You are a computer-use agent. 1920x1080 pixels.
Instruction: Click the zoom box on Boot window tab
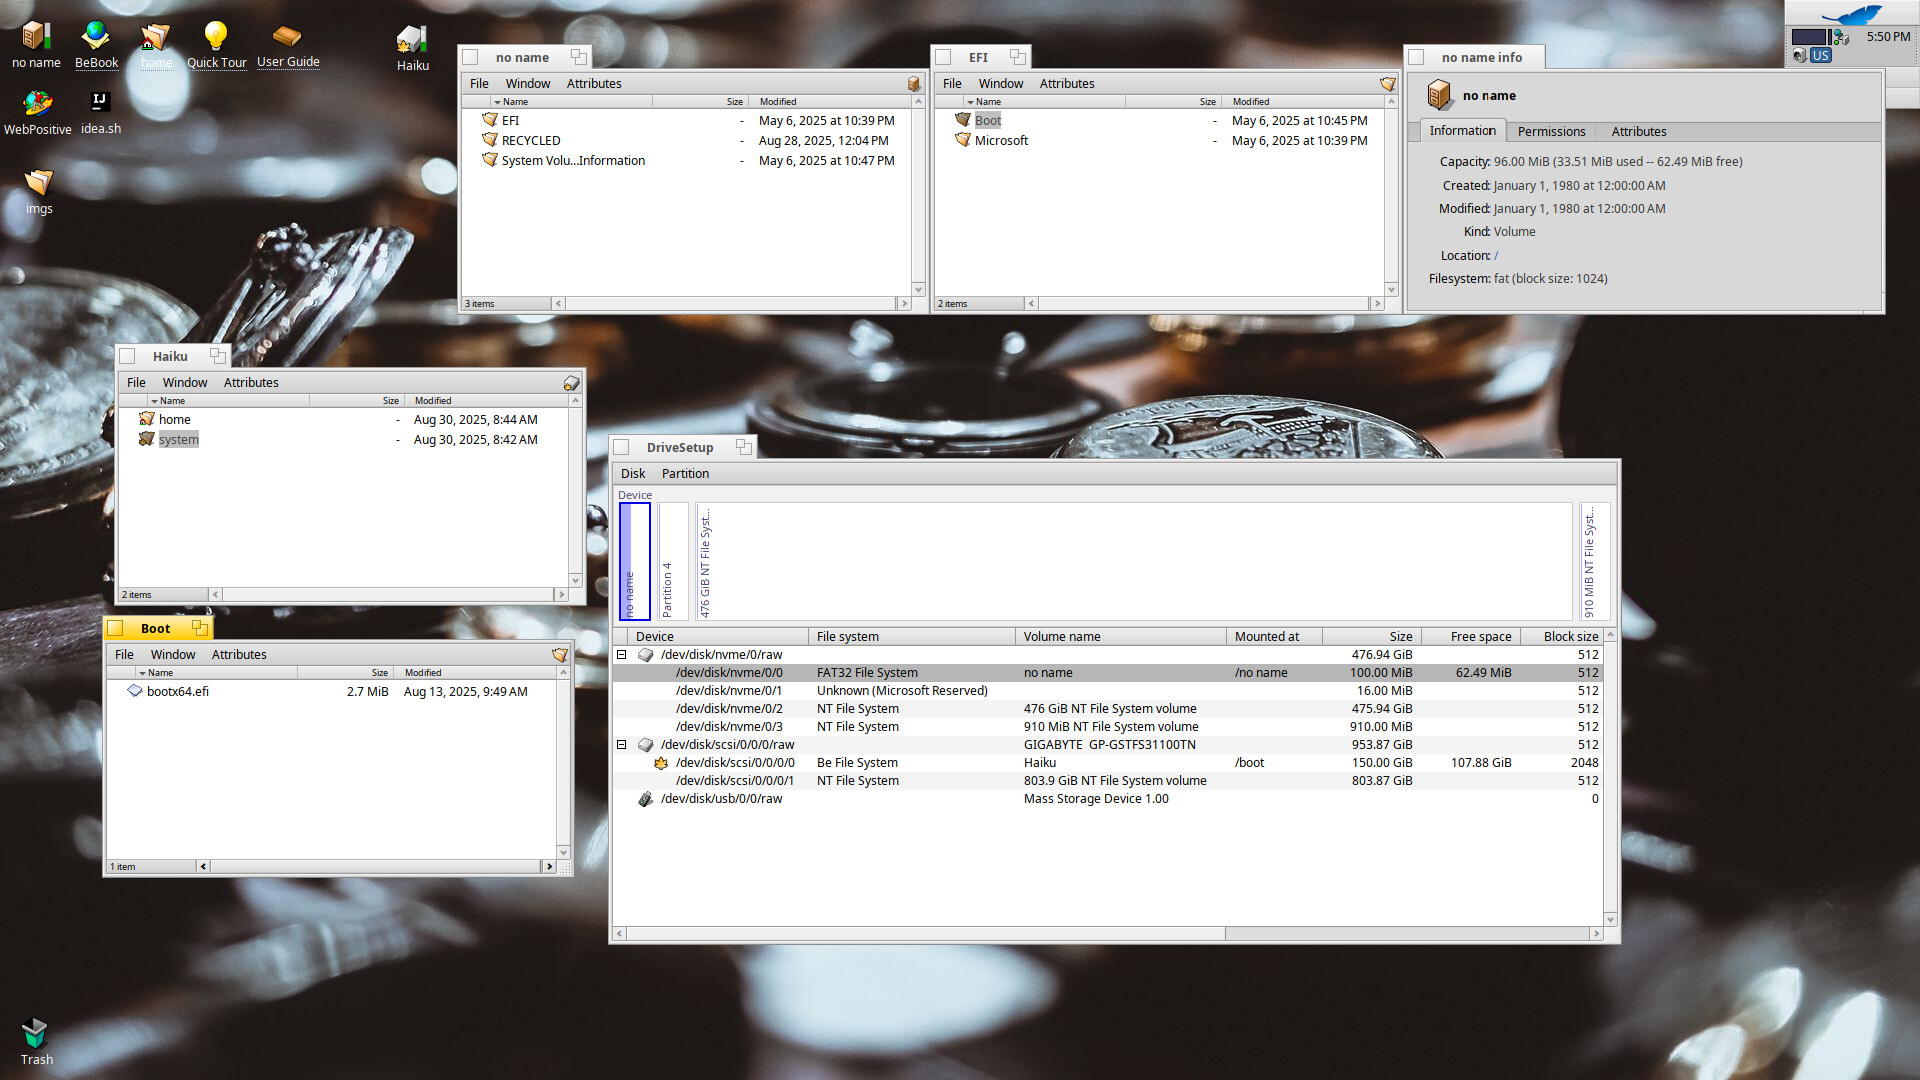tap(199, 628)
